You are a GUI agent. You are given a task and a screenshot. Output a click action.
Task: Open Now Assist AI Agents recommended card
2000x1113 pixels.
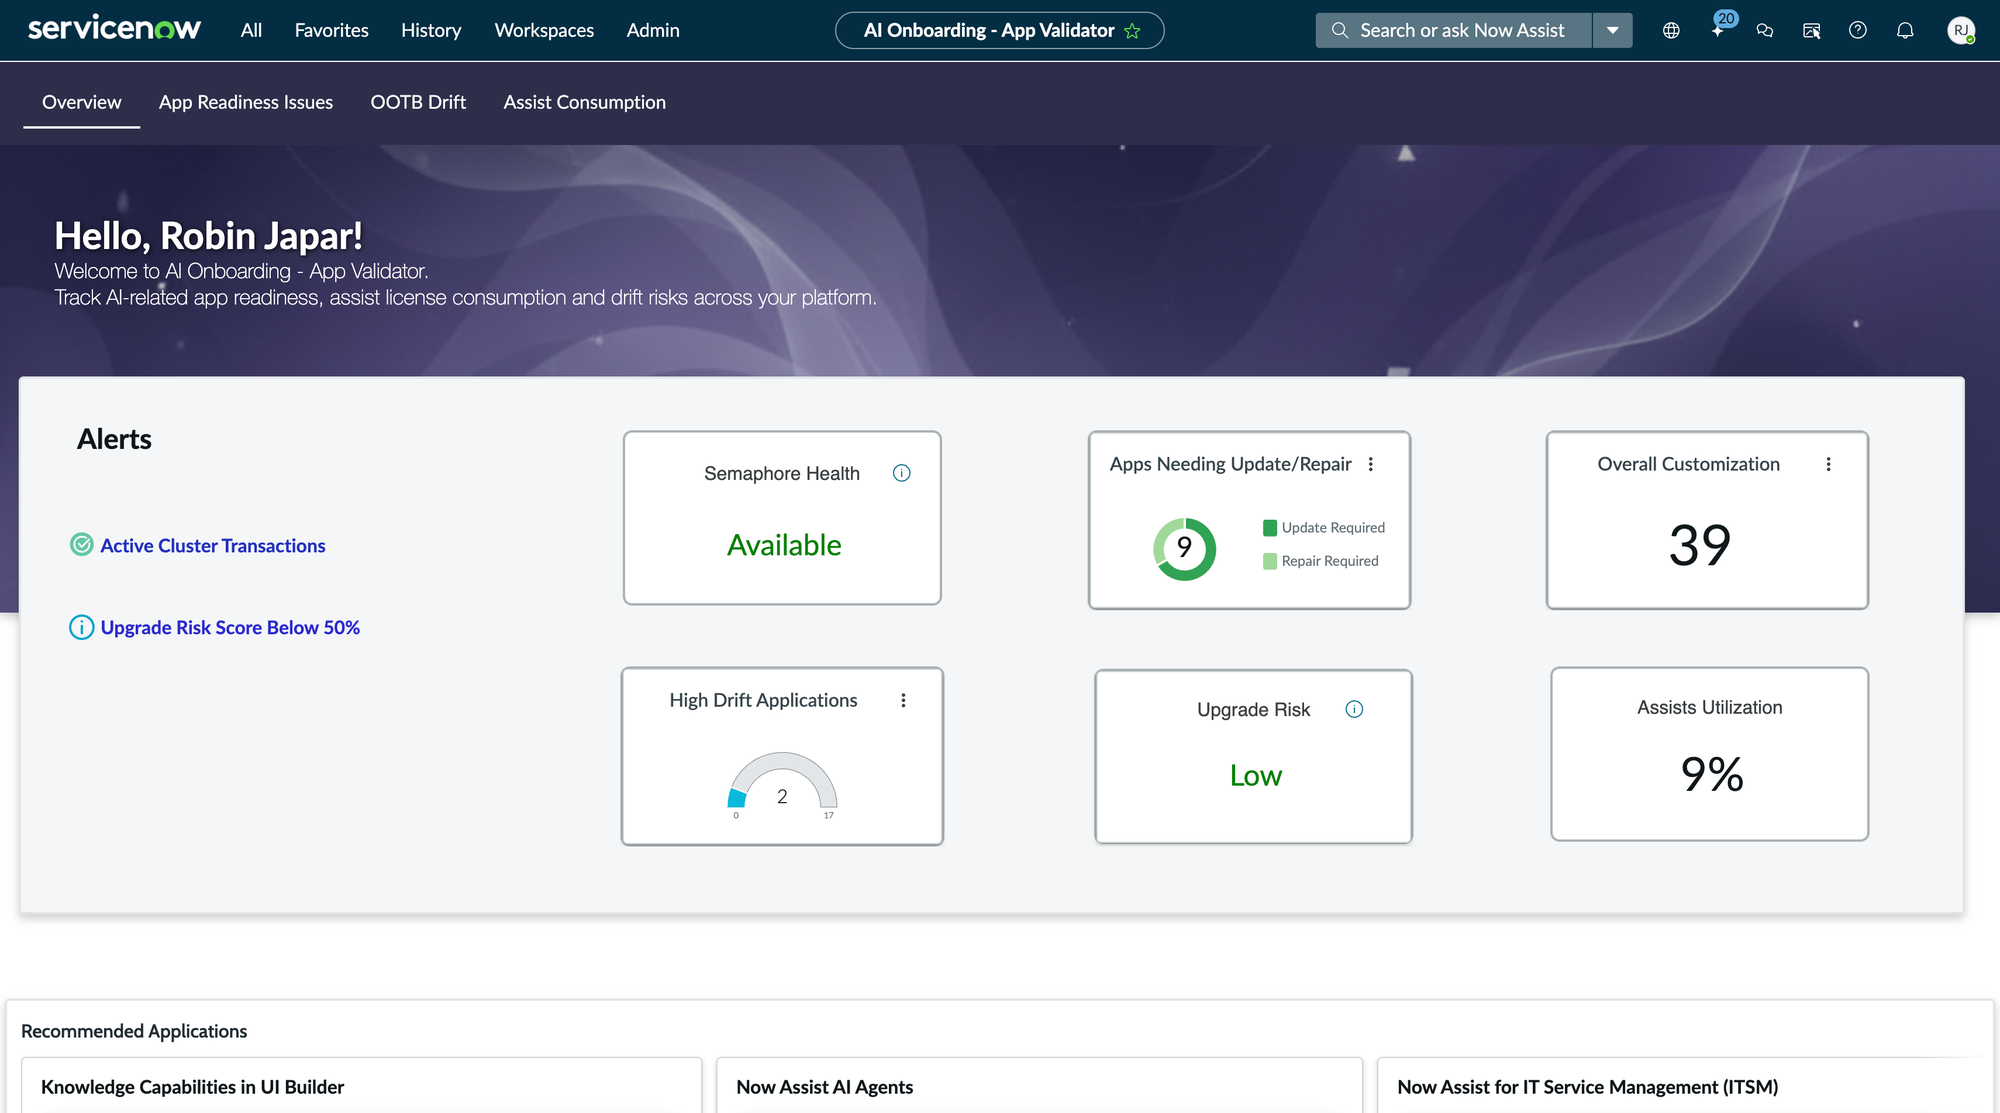click(1039, 1085)
